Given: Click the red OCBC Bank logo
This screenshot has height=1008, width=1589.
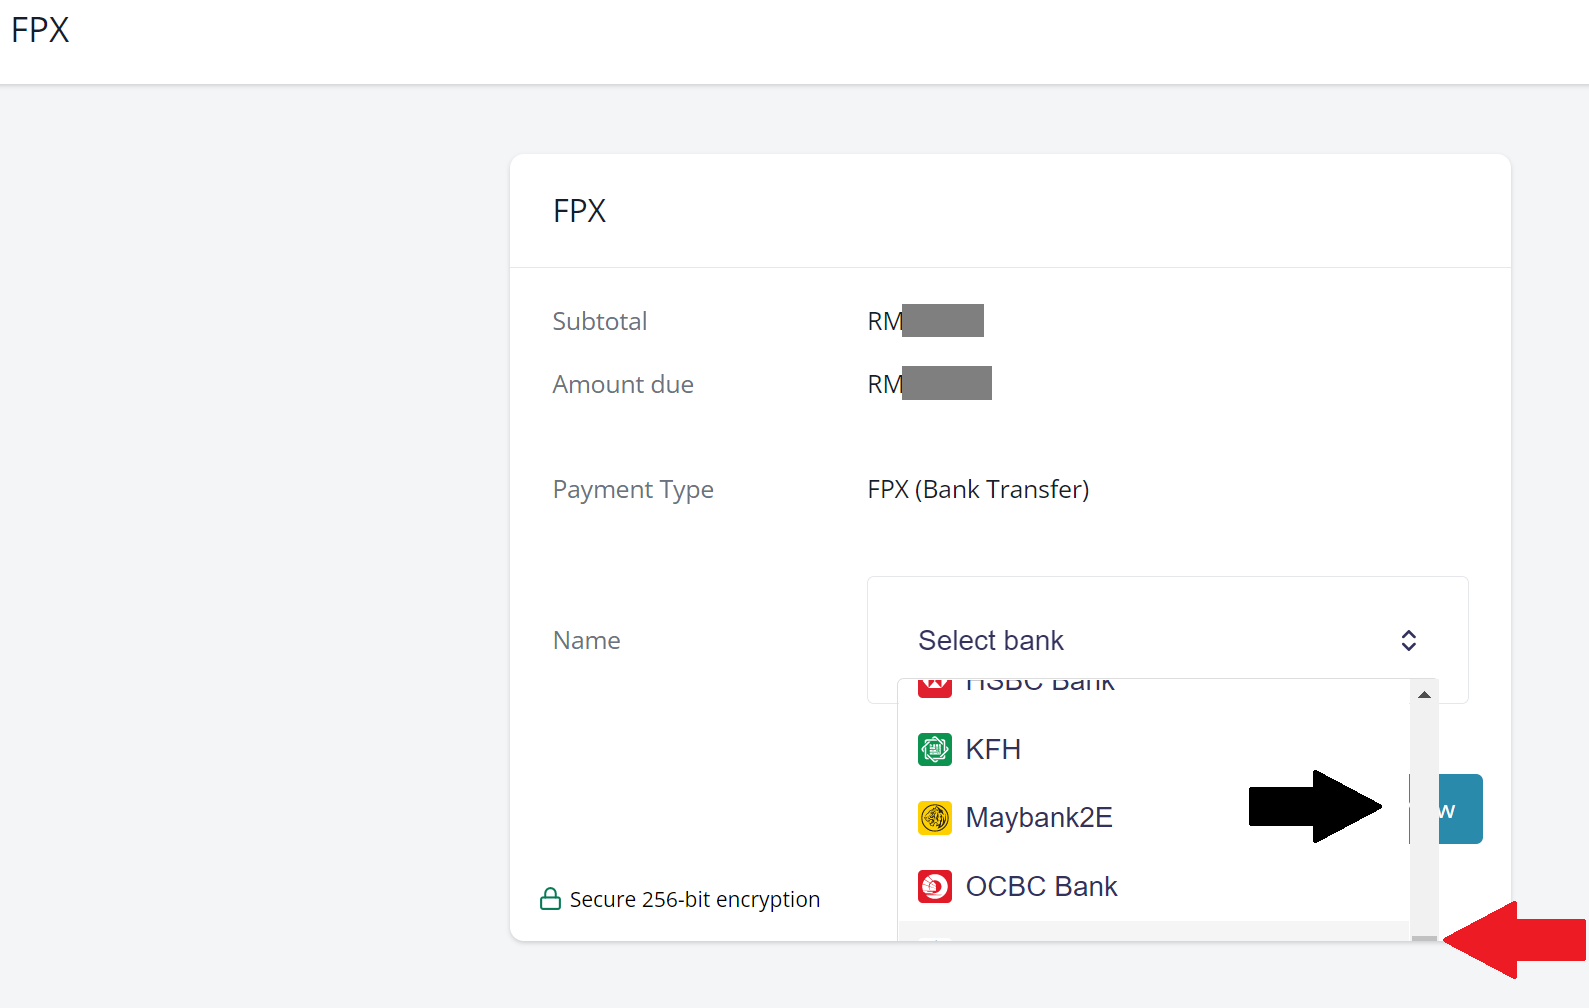Looking at the screenshot, I should pos(934,886).
